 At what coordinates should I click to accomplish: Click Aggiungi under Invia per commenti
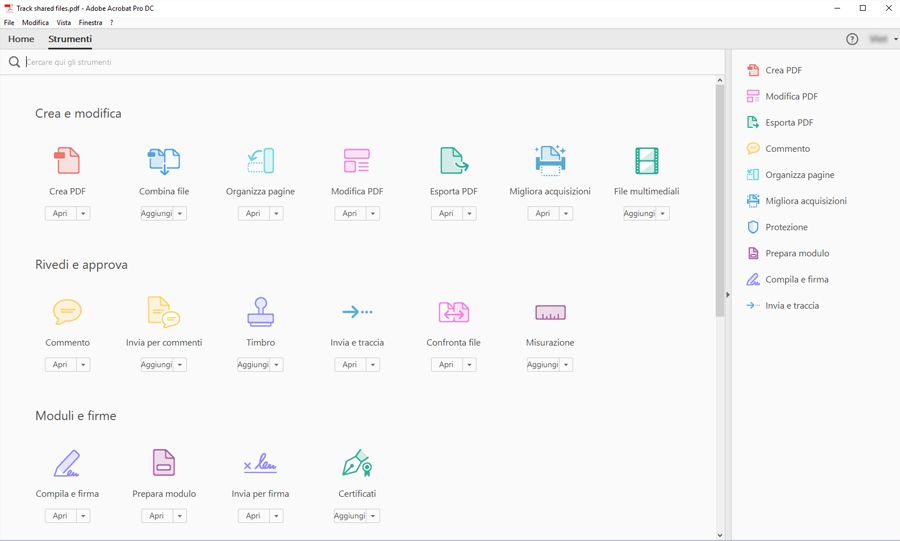pyautogui.click(x=157, y=365)
